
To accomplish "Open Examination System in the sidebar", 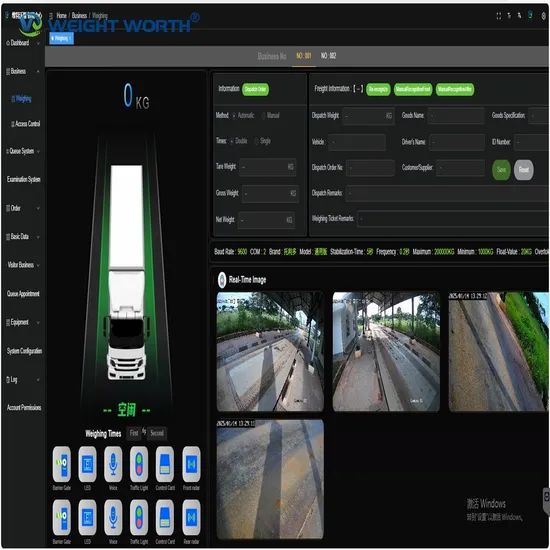I will coord(24,180).
